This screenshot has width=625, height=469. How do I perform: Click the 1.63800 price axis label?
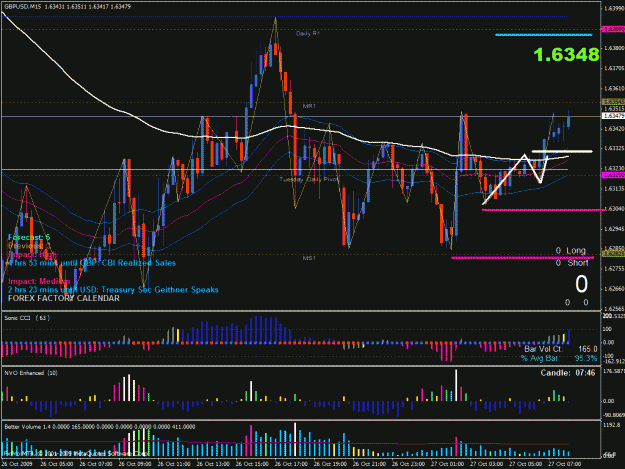pos(614,48)
